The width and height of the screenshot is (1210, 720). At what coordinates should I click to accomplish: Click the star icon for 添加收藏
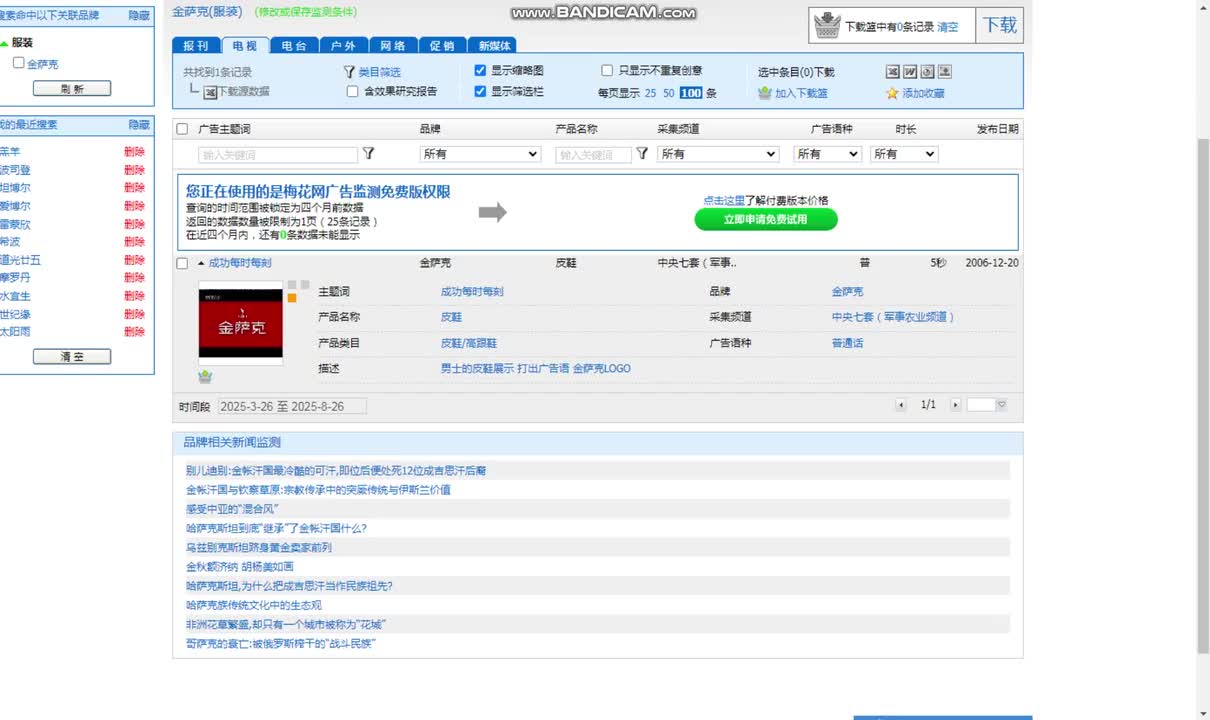892,93
